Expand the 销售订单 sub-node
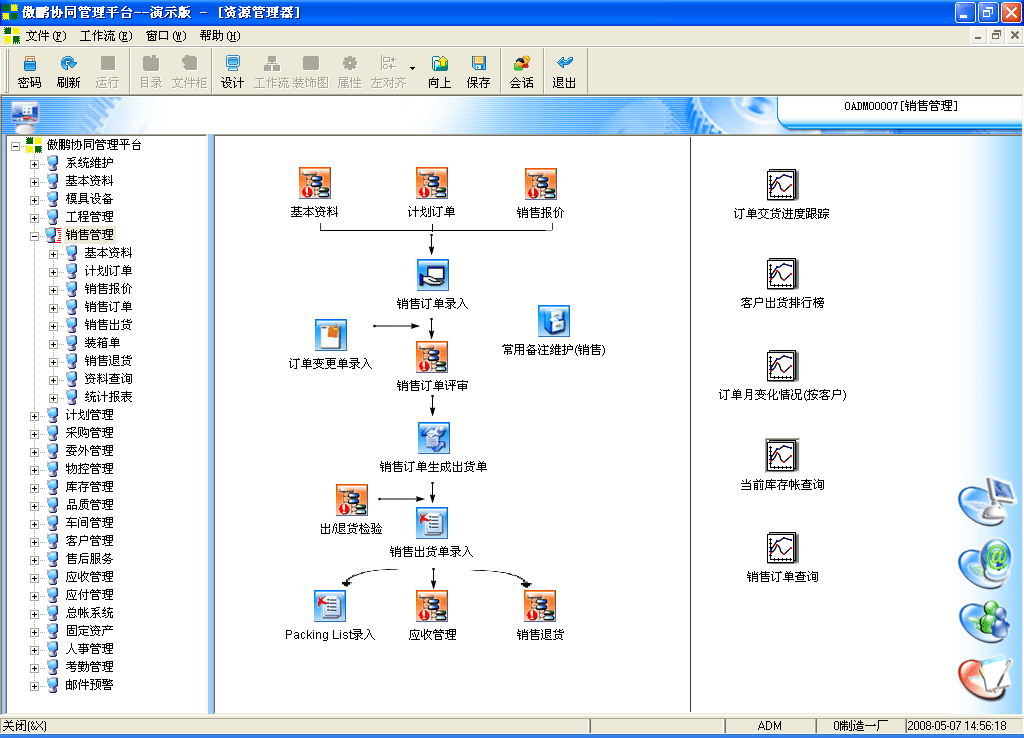Screen dimensions: 1024x738 pyautogui.click(x=53, y=307)
